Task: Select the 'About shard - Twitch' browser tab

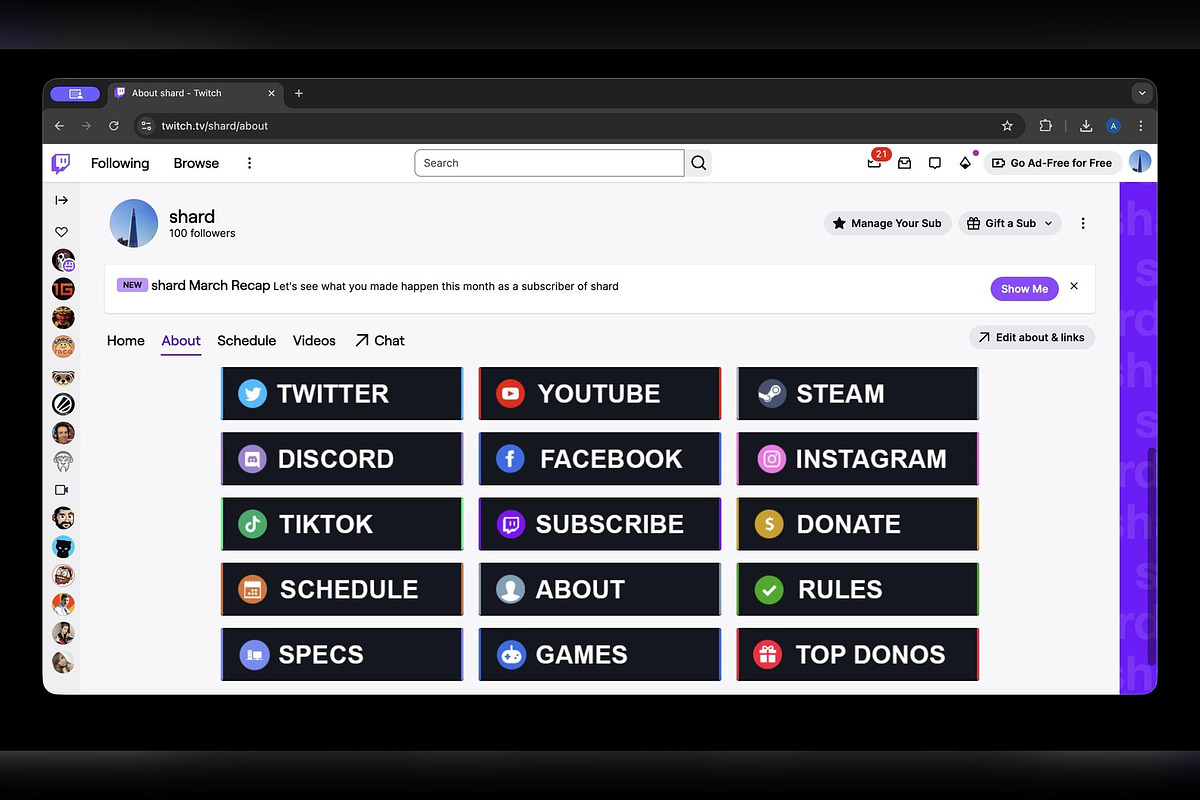Action: coord(195,93)
